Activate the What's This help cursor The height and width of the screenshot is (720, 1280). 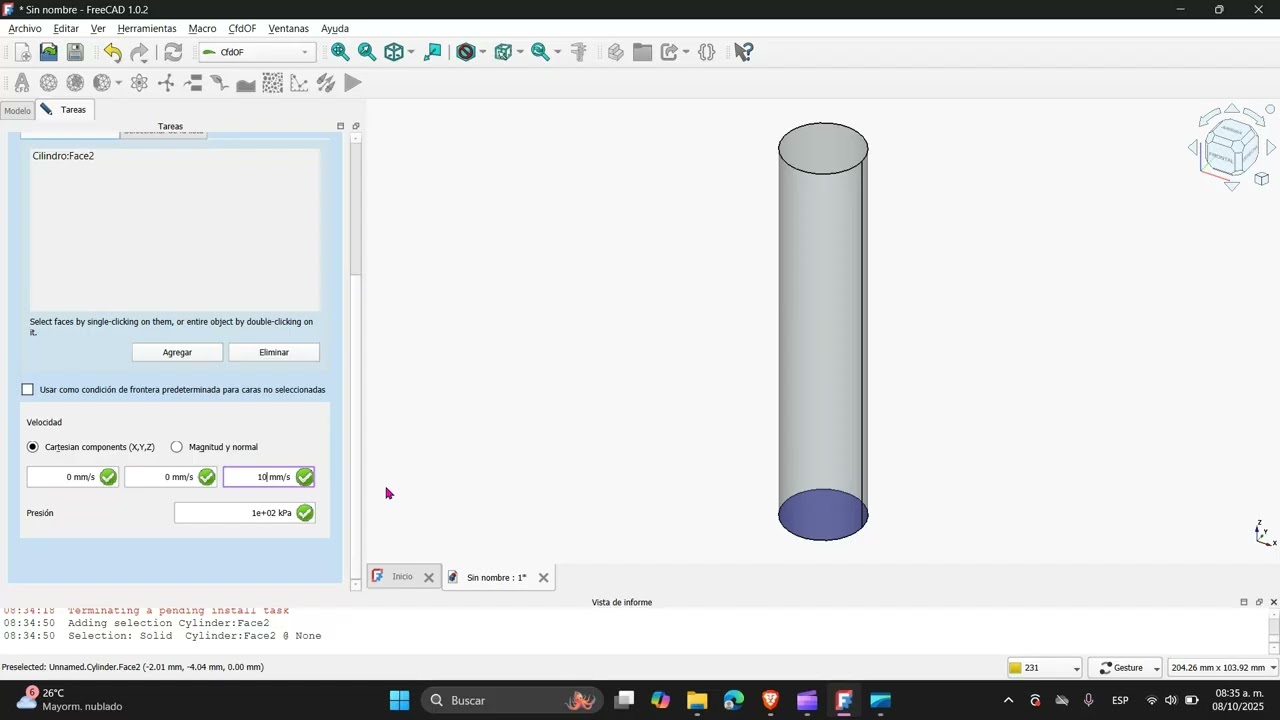[743, 52]
